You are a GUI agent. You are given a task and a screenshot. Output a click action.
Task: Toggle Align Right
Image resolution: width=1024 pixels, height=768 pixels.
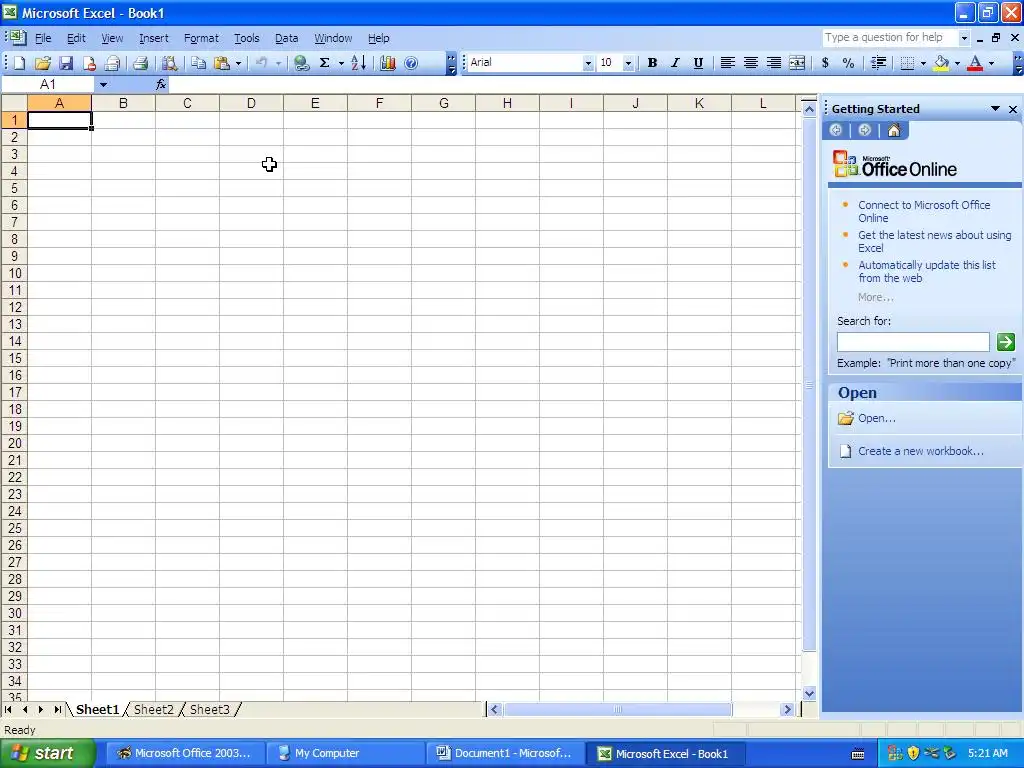774,63
